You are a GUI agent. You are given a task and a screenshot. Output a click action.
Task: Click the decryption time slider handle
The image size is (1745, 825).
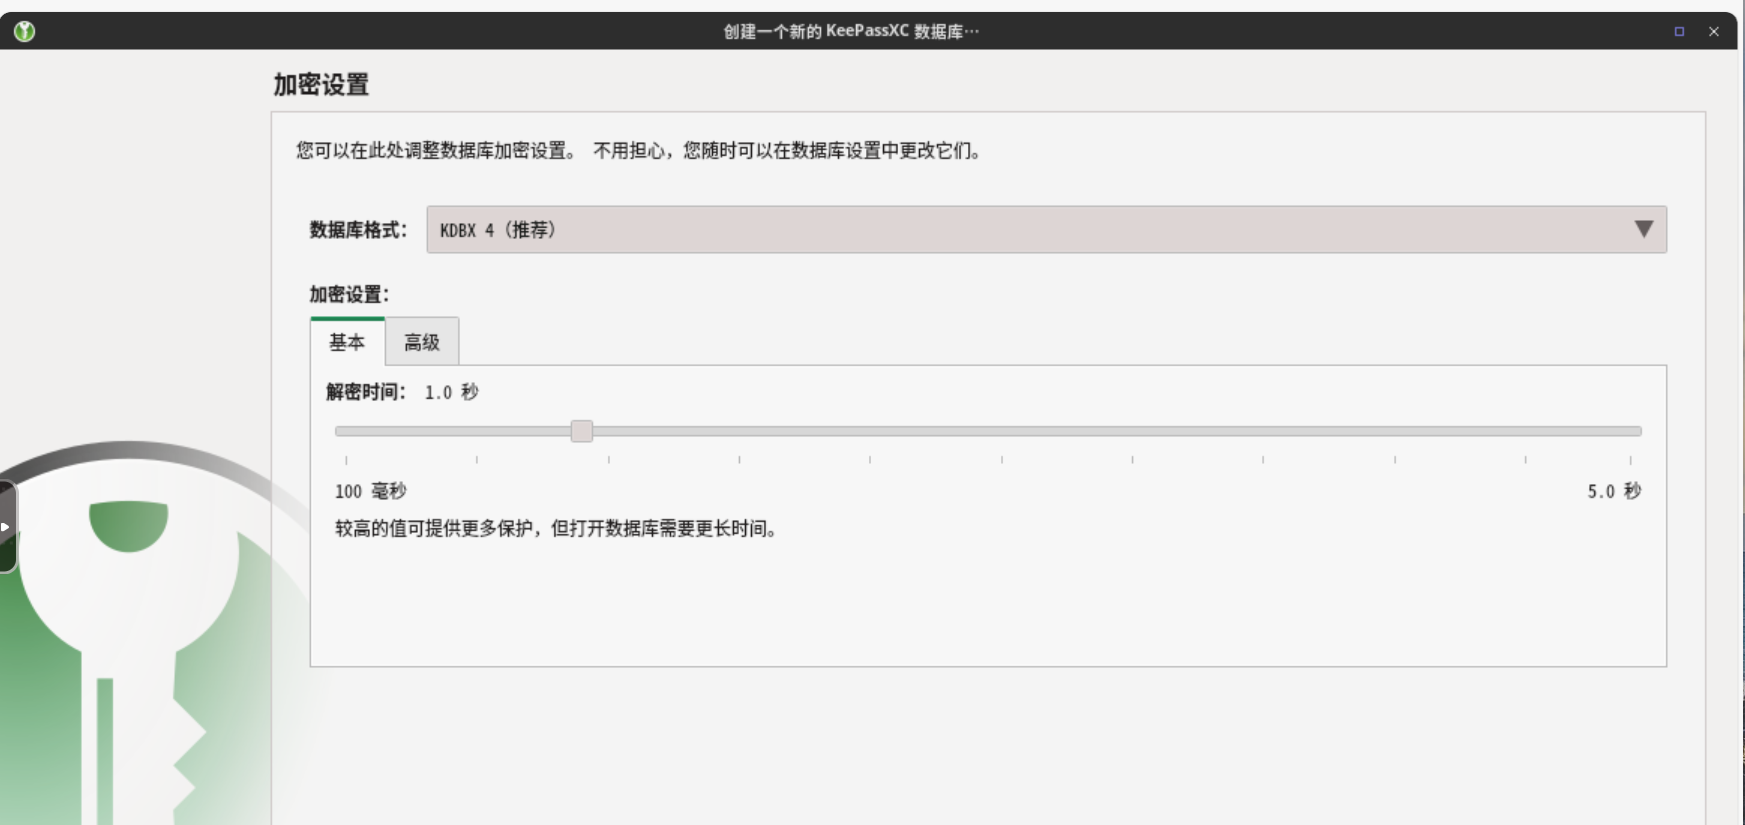(582, 431)
